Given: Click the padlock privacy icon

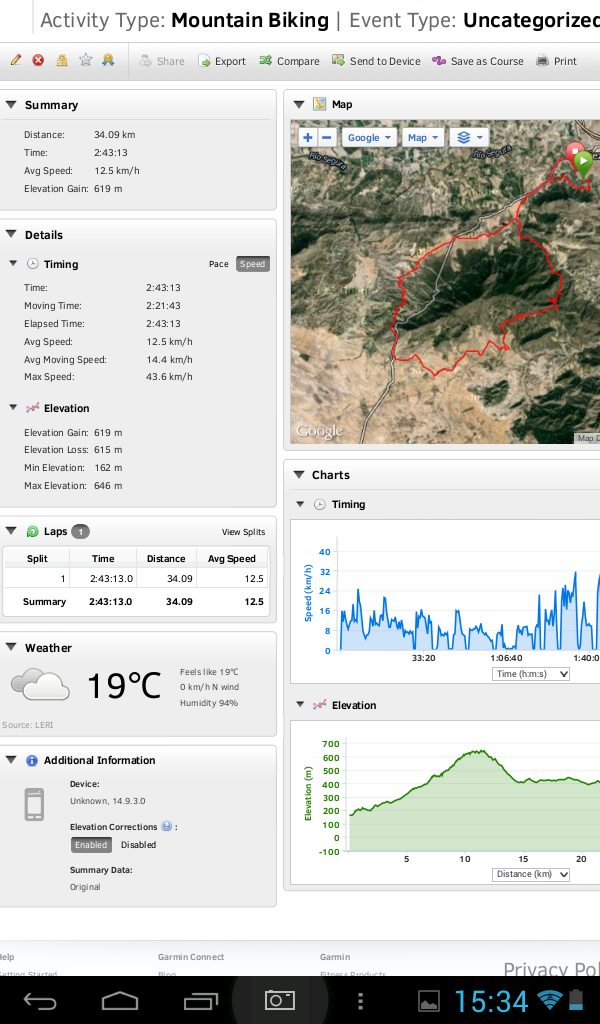Looking at the screenshot, I should pyautogui.click(x=61, y=60).
